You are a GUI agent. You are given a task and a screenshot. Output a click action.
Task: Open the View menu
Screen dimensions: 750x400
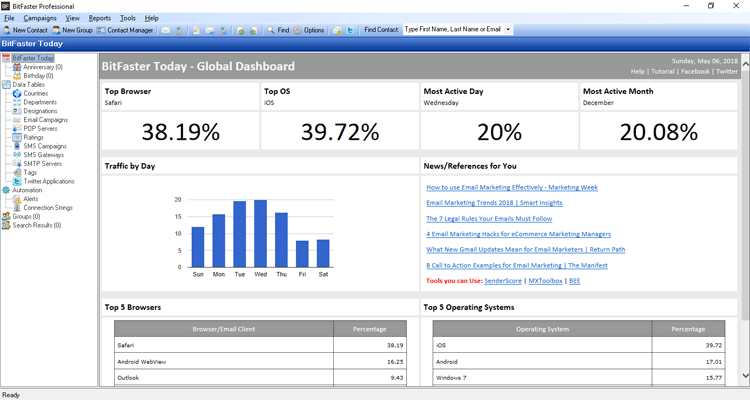(73, 18)
